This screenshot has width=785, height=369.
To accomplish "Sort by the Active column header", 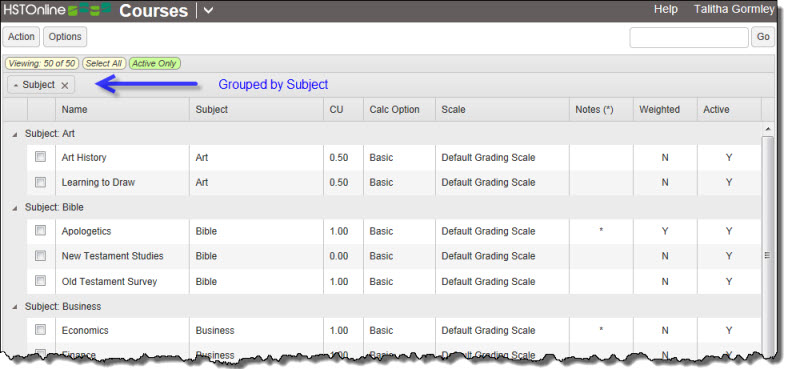I will coord(729,110).
